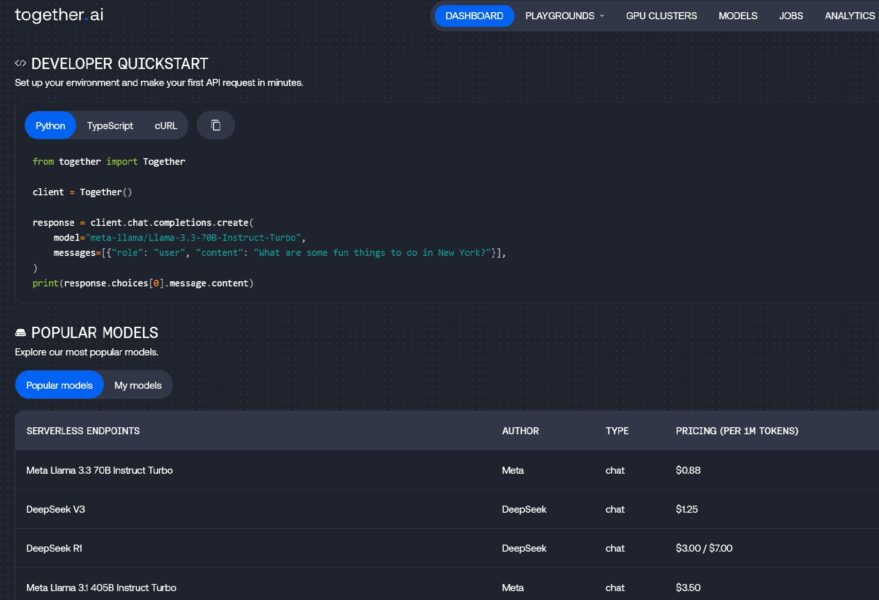Click the Popular Models heading
This screenshot has width=879, height=600.
(x=95, y=333)
